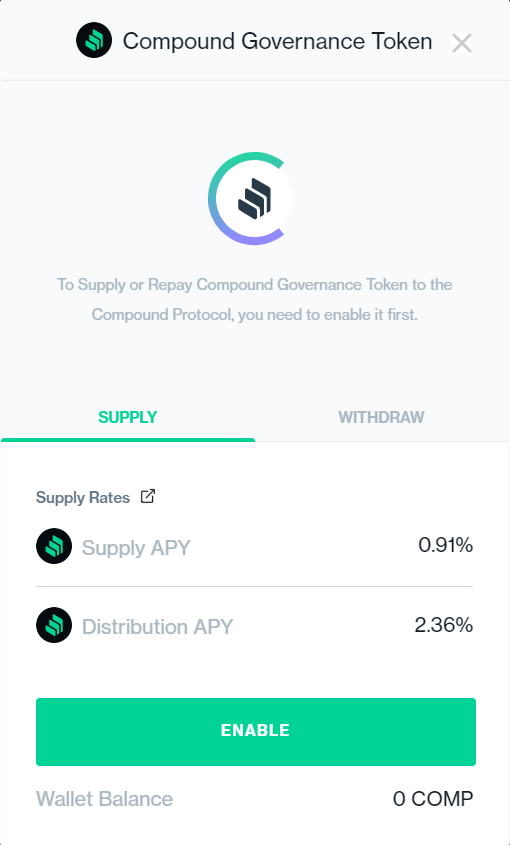510x845 pixels.
Task: Click the COMP logo in the header
Action: tap(94, 40)
